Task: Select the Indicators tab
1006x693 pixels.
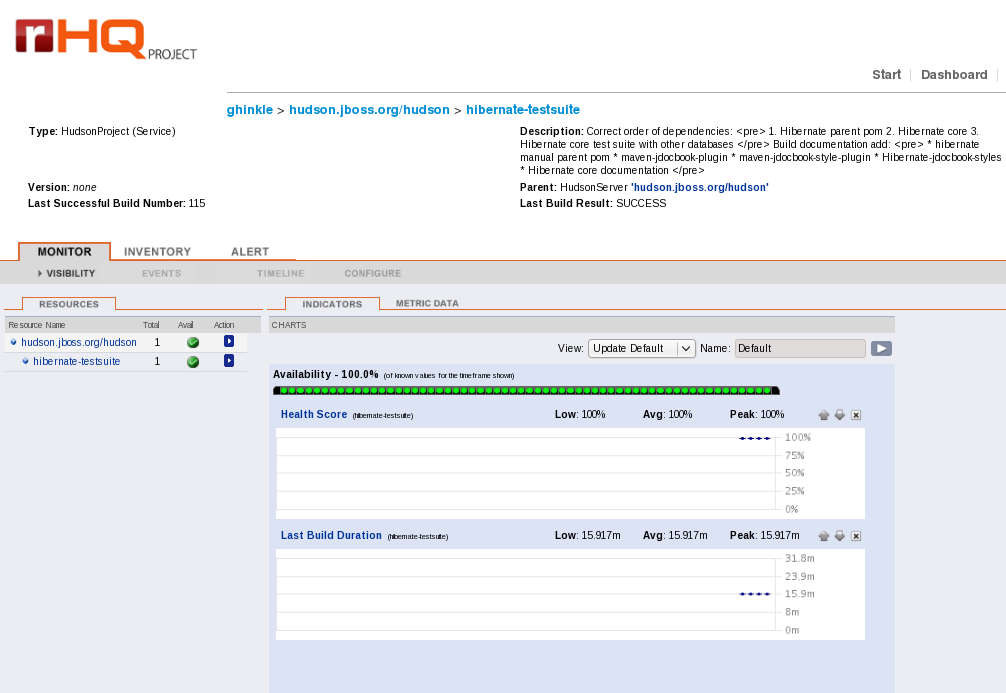Action: click(x=332, y=304)
